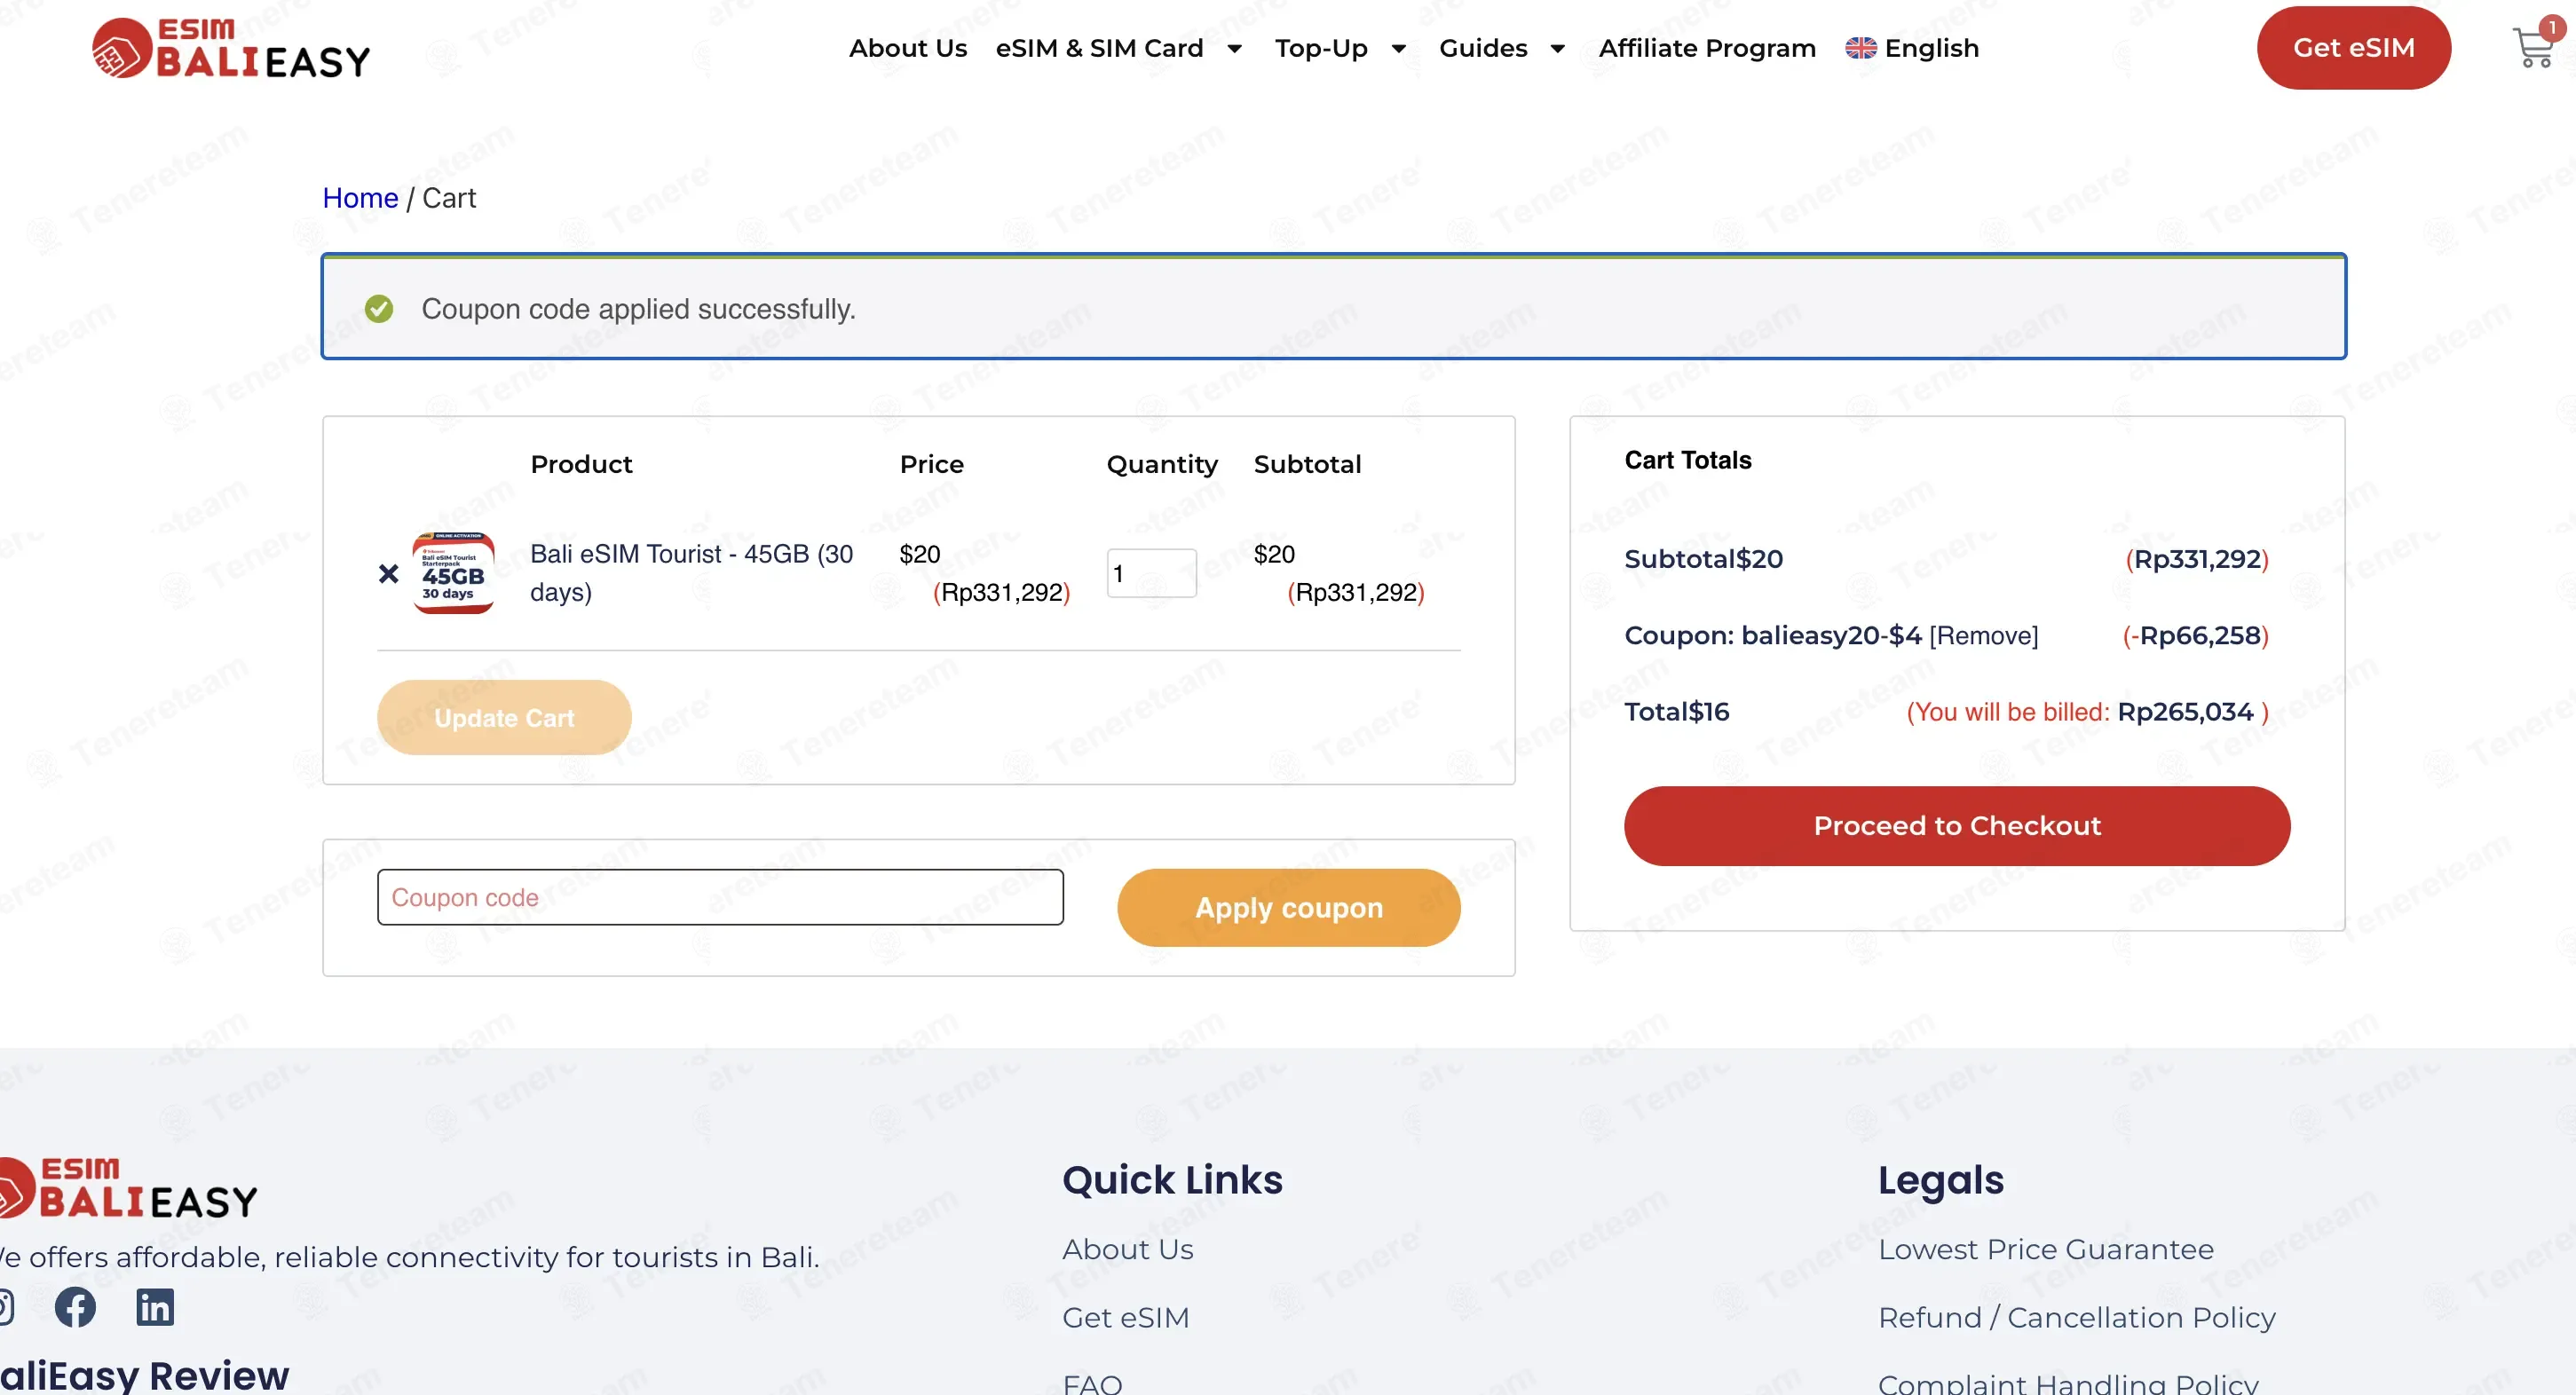Open footer About Us link
The image size is (2576, 1395).
[x=1127, y=1249]
